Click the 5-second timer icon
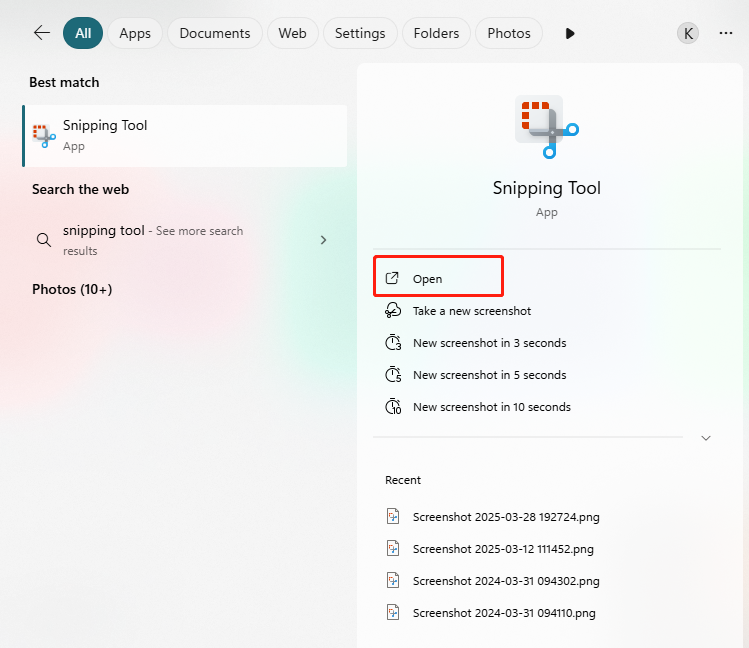The height and width of the screenshot is (648, 749). tap(393, 374)
